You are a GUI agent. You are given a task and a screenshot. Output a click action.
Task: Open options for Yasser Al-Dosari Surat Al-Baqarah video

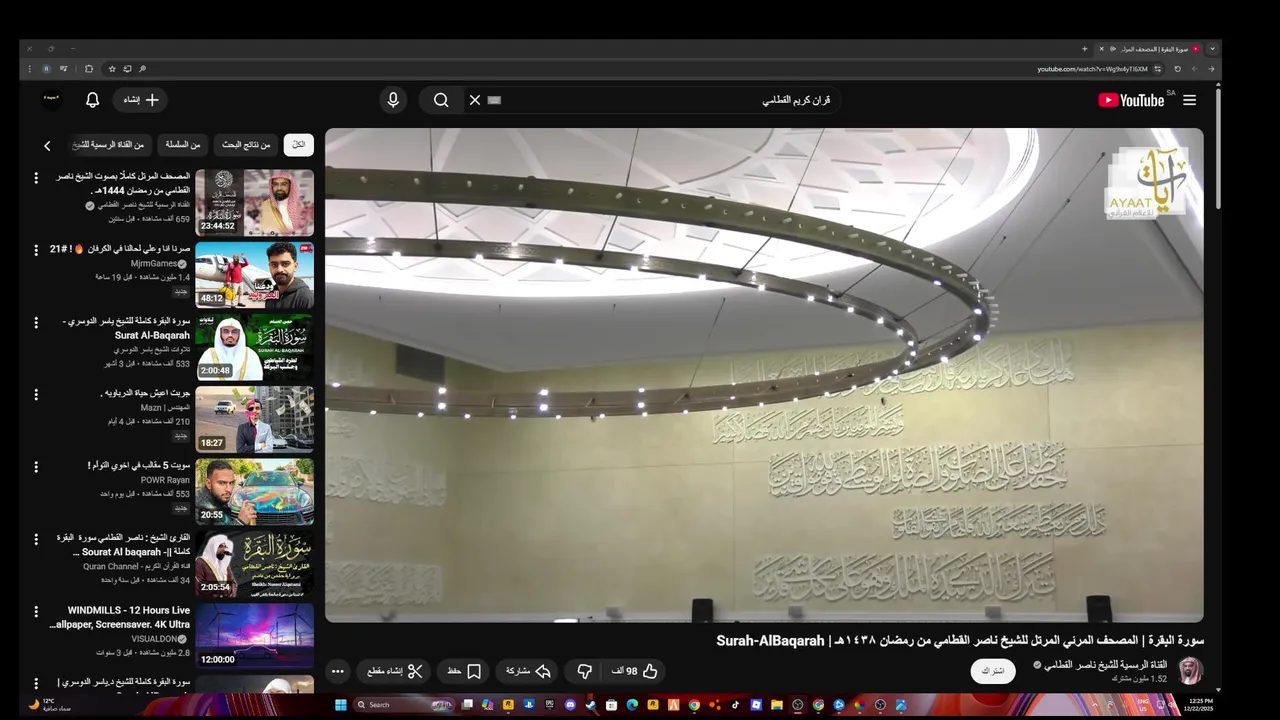tap(36, 322)
